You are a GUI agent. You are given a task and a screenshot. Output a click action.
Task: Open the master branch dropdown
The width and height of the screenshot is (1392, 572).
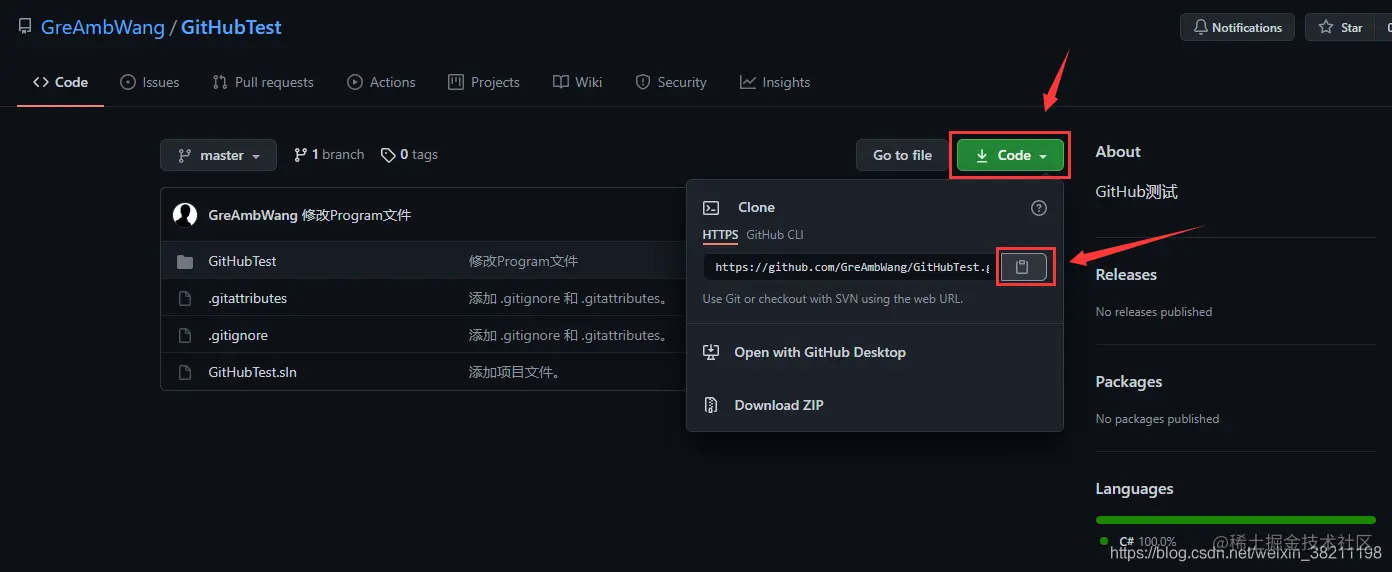(x=218, y=155)
